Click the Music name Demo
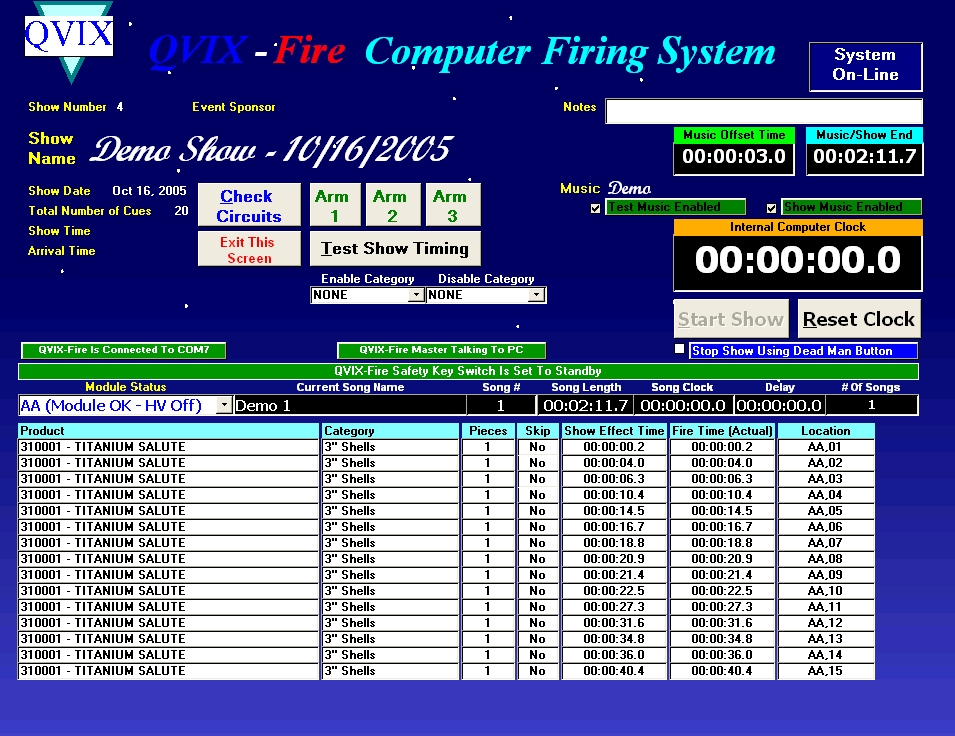 pyautogui.click(x=629, y=188)
